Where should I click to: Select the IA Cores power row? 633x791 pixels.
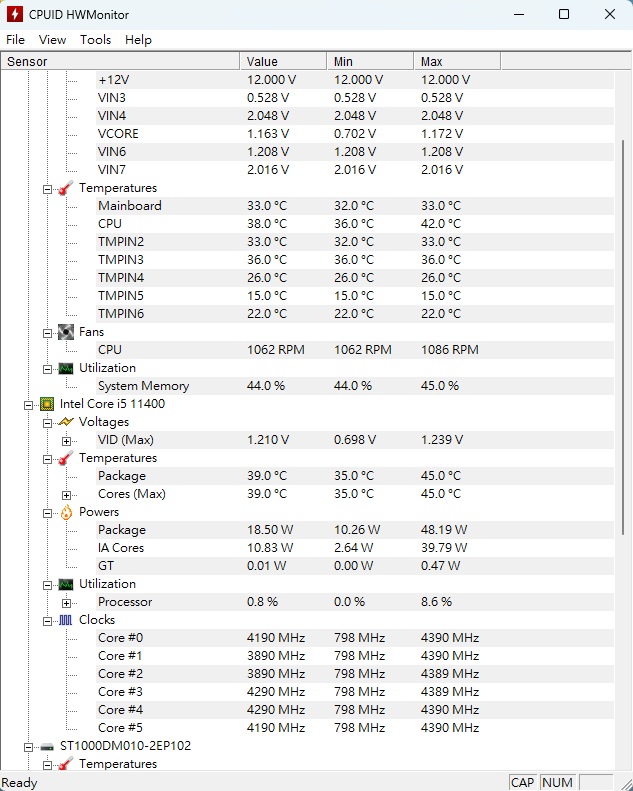tap(355, 548)
